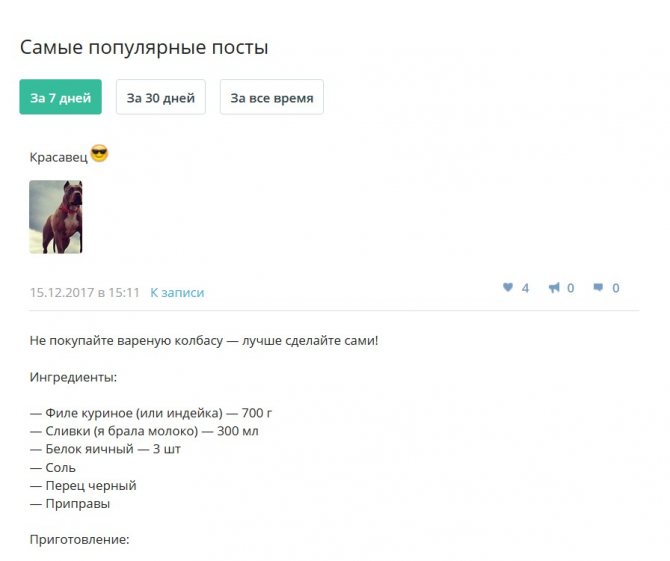Click the "Красавец" post caption text
670x561 pixels.
click(59, 157)
